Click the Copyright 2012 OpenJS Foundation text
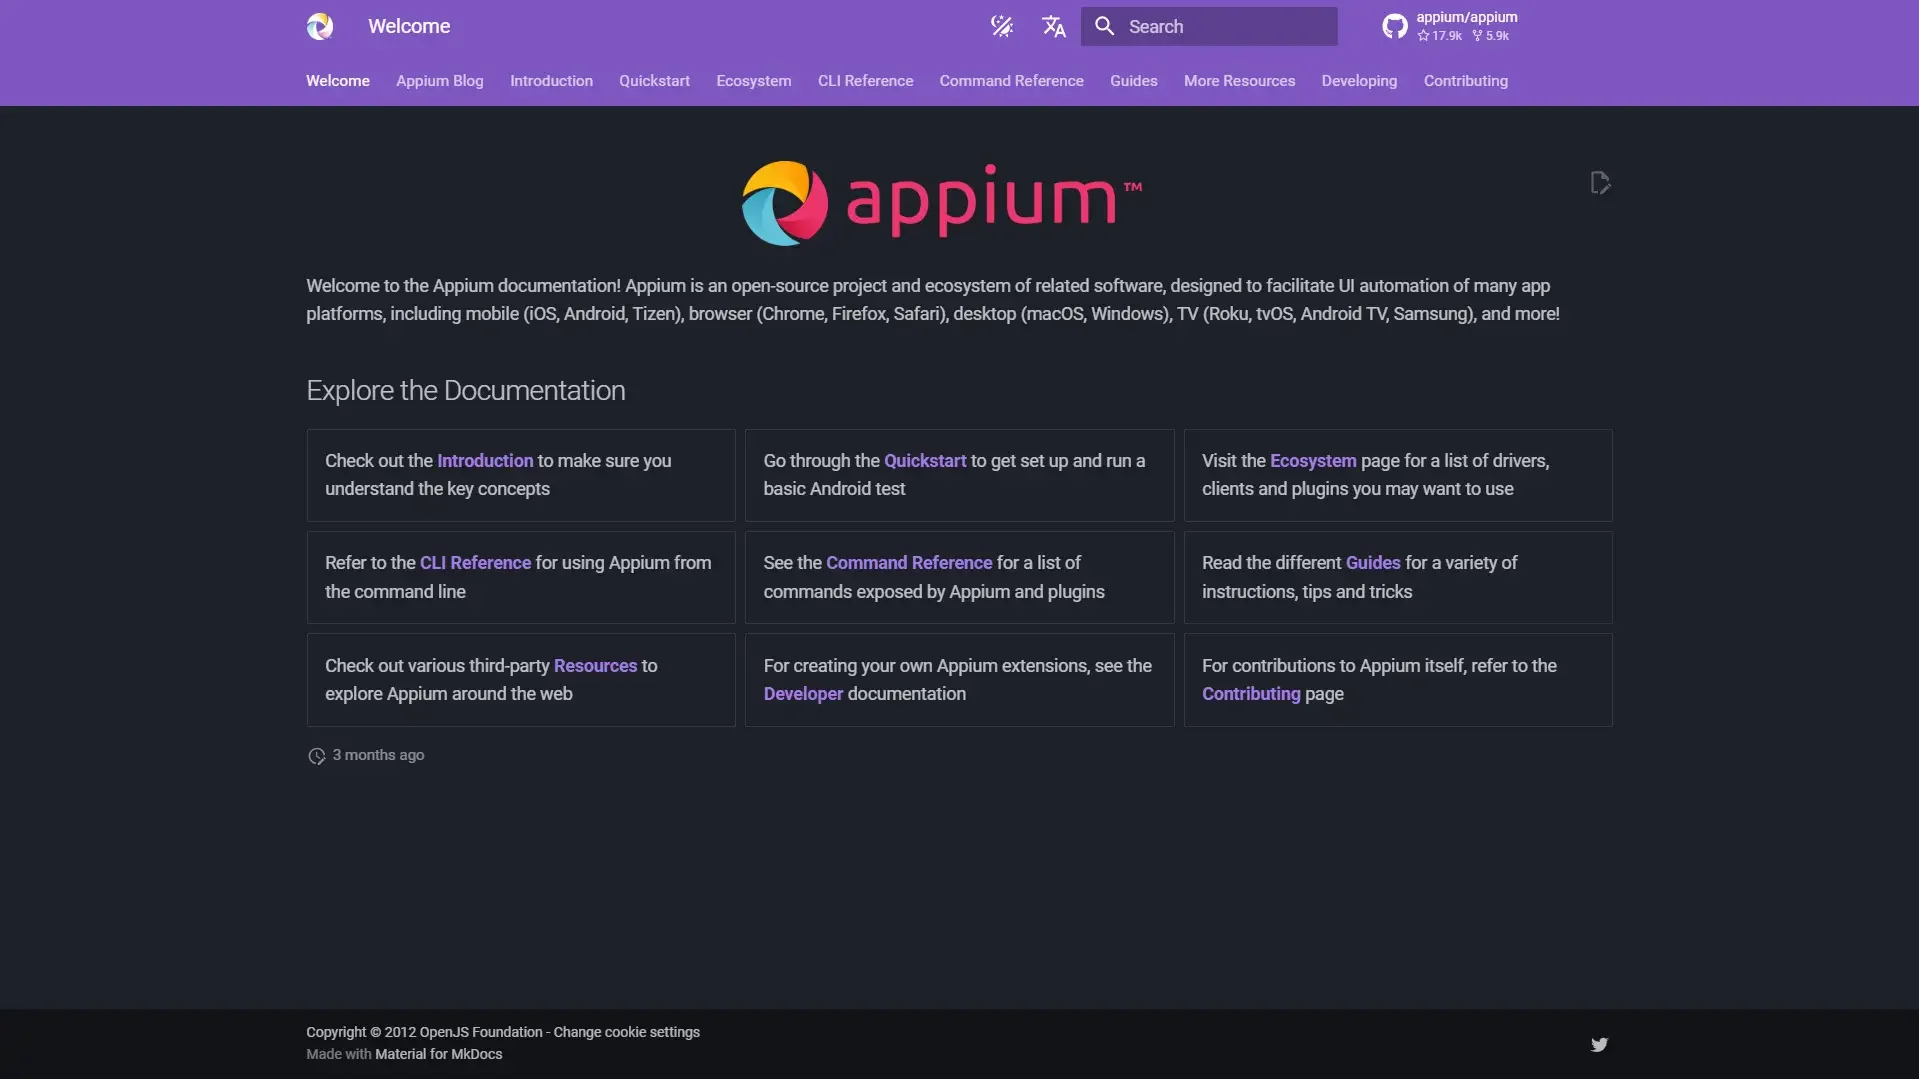The width and height of the screenshot is (1919, 1079). [x=424, y=1032]
